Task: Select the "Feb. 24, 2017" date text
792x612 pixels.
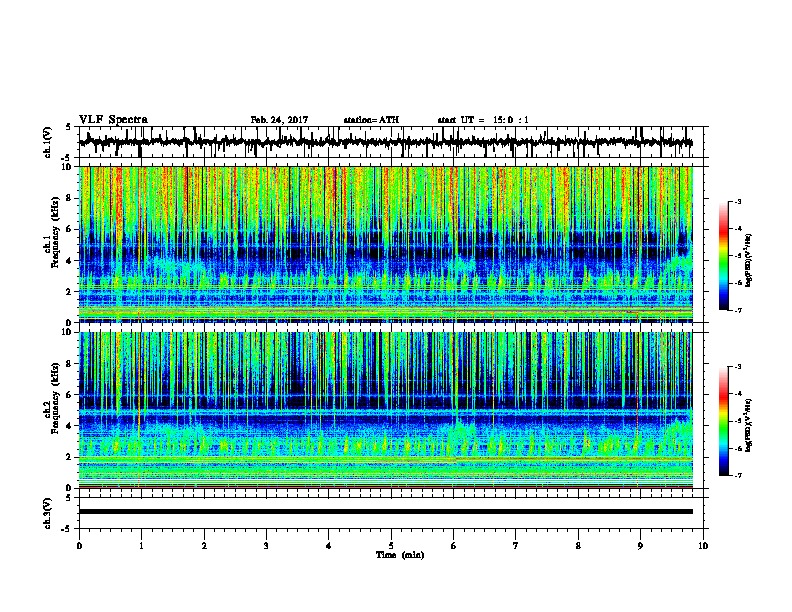Action: point(279,120)
